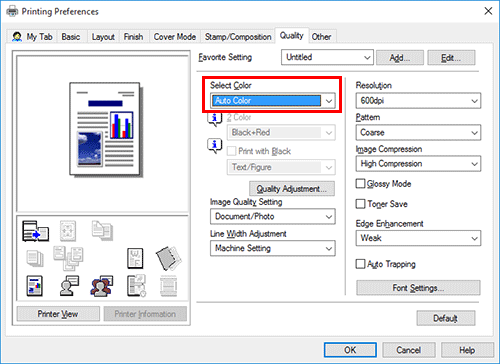The height and width of the screenshot is (364, 500).
Task: Open the Edge Enhancement dropdown
Action: pos(418,238)
